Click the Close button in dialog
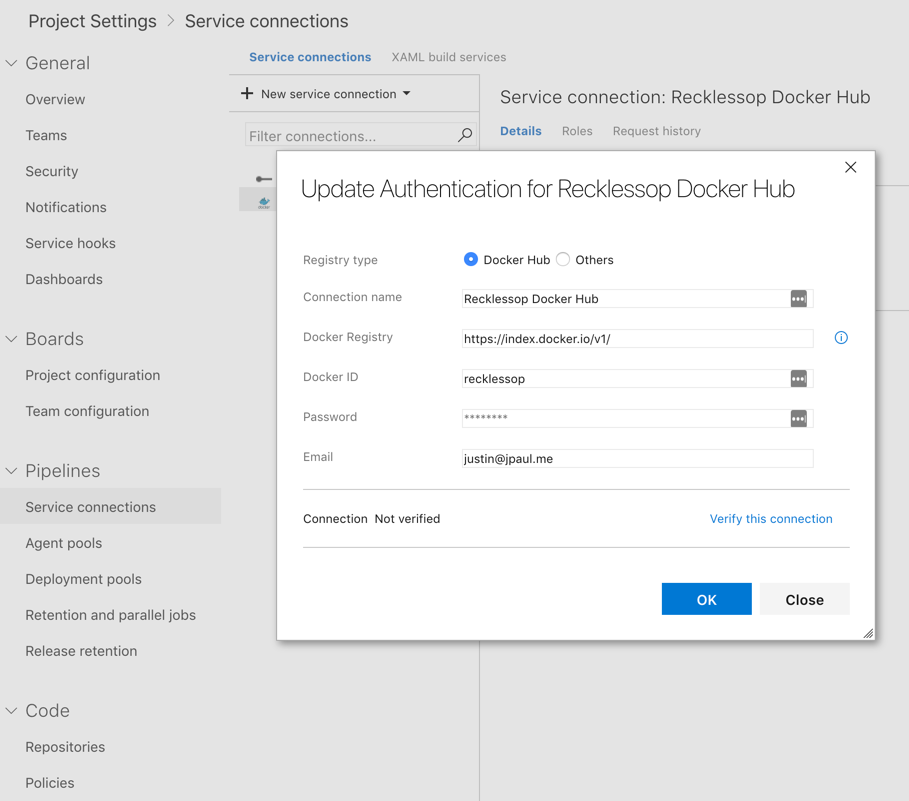 (805, 599)
